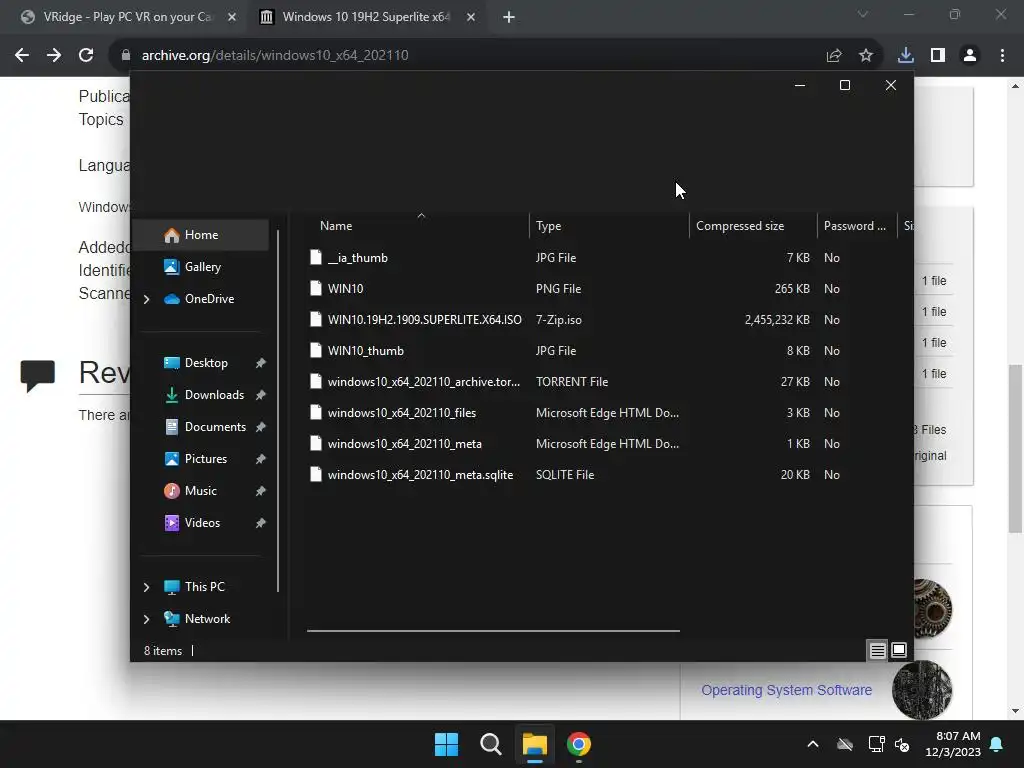
Task: Switch to VRidge tab
Action: click(127, 17)
